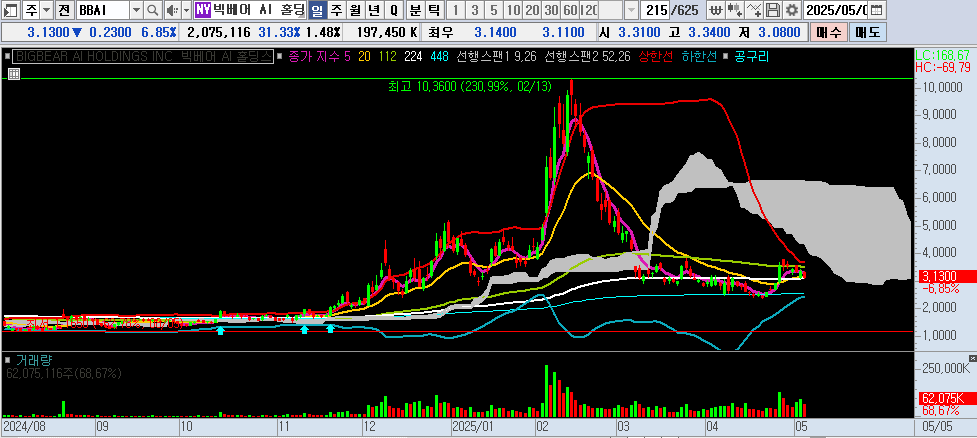
Task: Choose the 60 interval button
Action: (569, 9)
